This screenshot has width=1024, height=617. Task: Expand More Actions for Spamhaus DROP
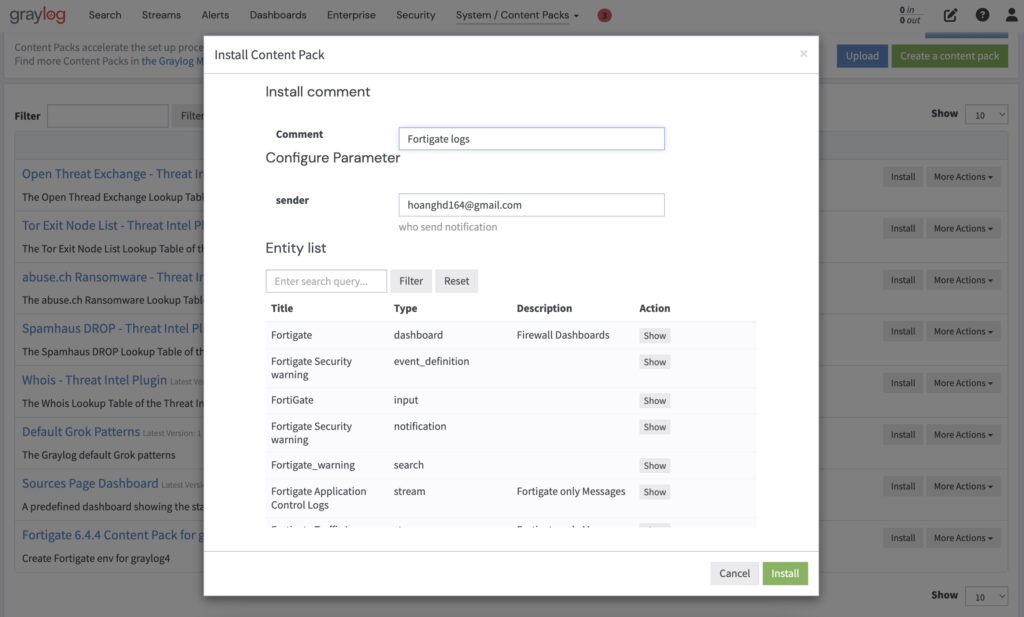pos(963,332)
